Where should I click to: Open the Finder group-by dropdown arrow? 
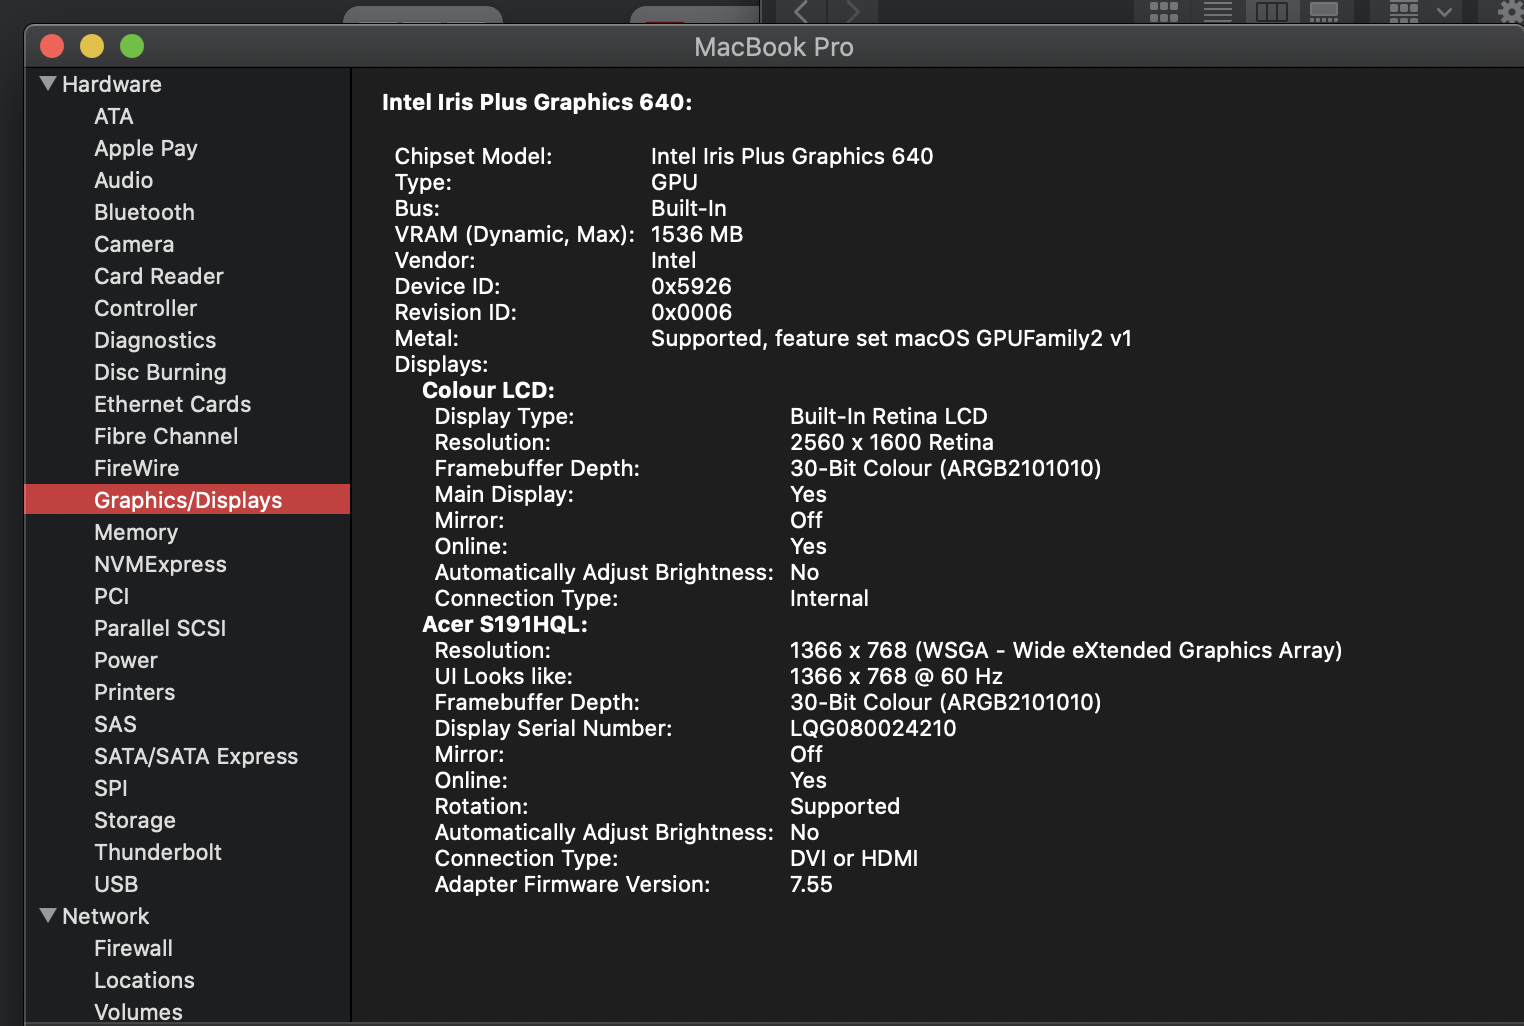pos(1444,12)
